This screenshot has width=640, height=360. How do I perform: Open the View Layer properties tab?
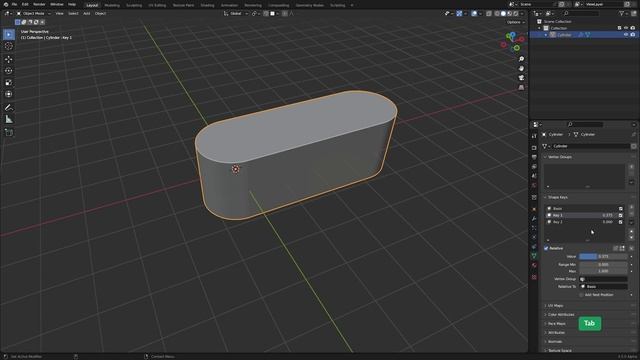534,167
